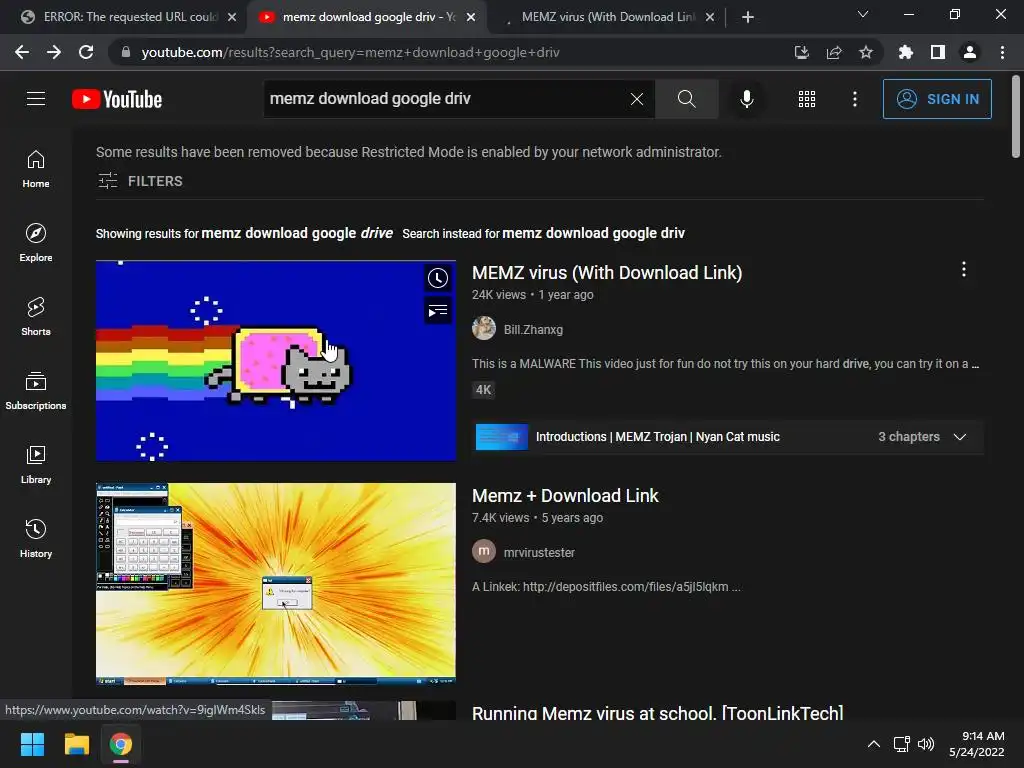This screenshot has height=768, width=1024.
Task: Open the network icon in tray
Action: pos(902,744)
